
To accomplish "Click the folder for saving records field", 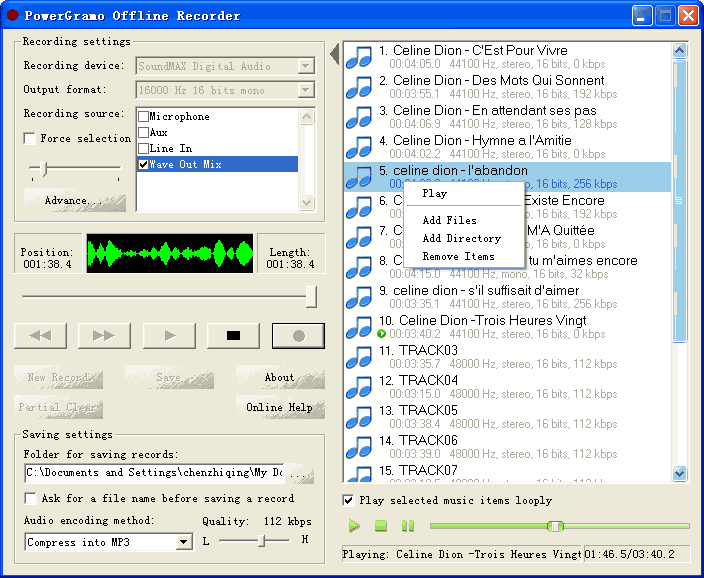I will coord(154,473).
